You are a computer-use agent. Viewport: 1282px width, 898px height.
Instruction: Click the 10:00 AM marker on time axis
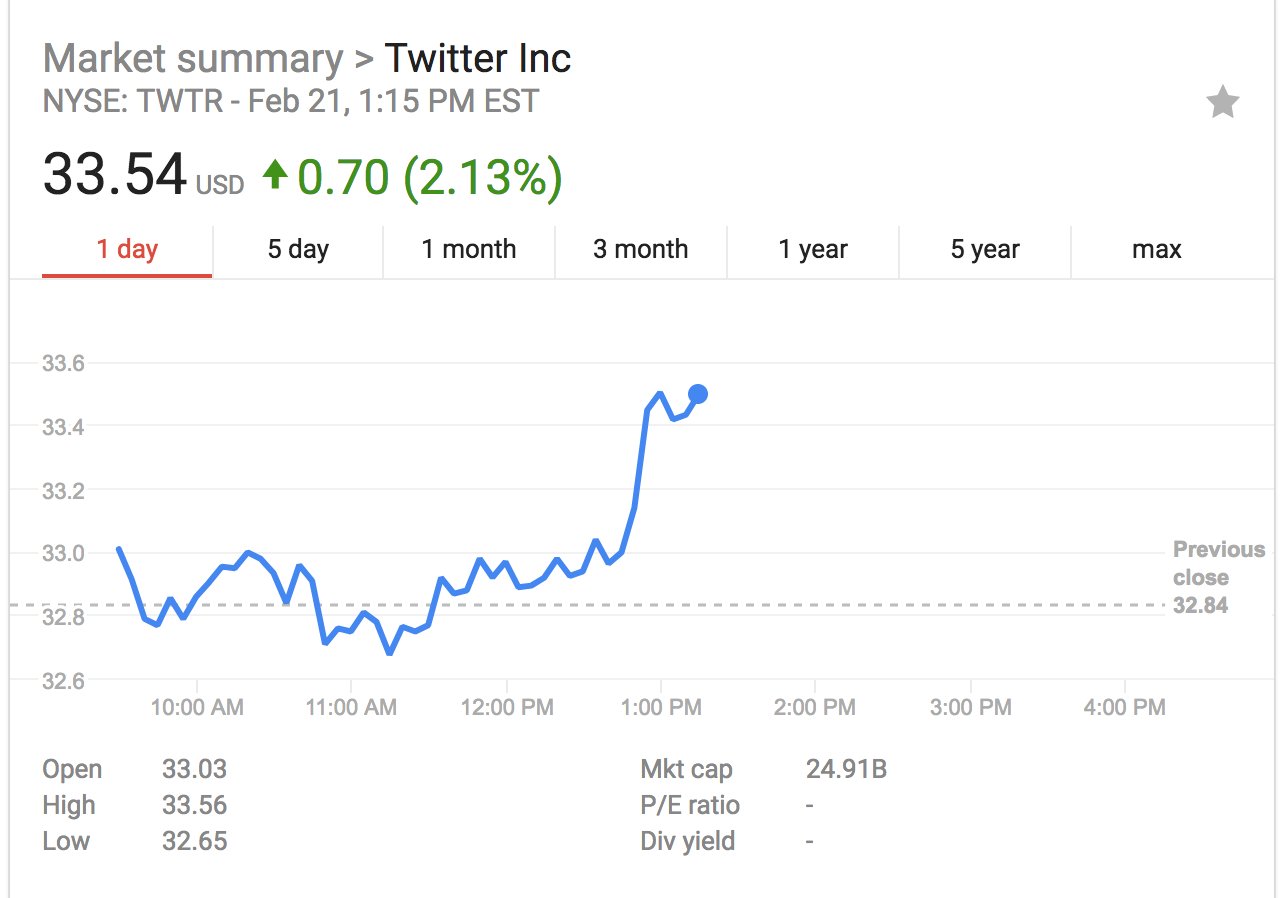197,708
